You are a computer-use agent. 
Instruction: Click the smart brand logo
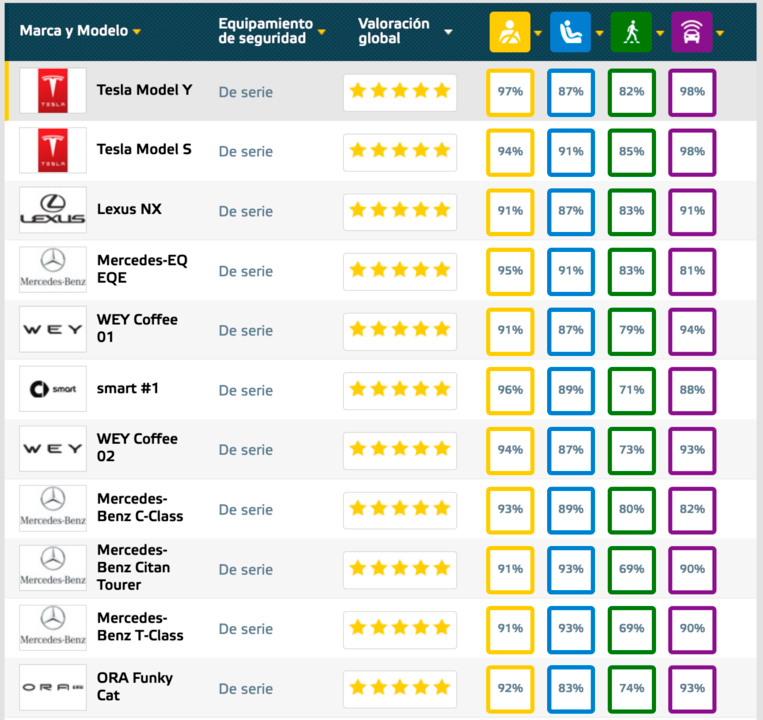(53, 389)
